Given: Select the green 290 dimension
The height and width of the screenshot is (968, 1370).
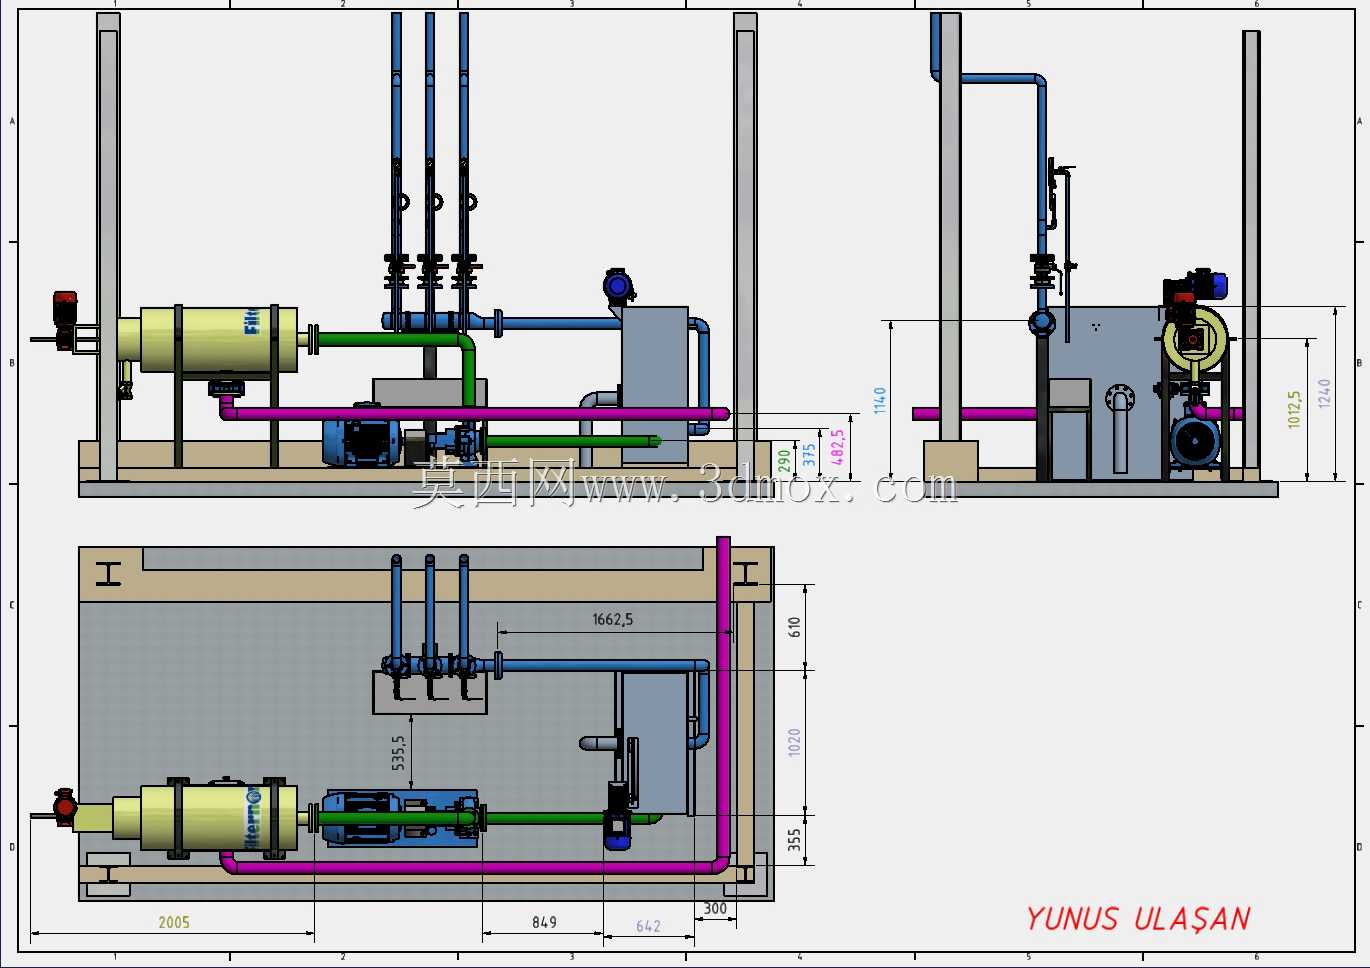Looking at the screenshot, I should 784,460.
